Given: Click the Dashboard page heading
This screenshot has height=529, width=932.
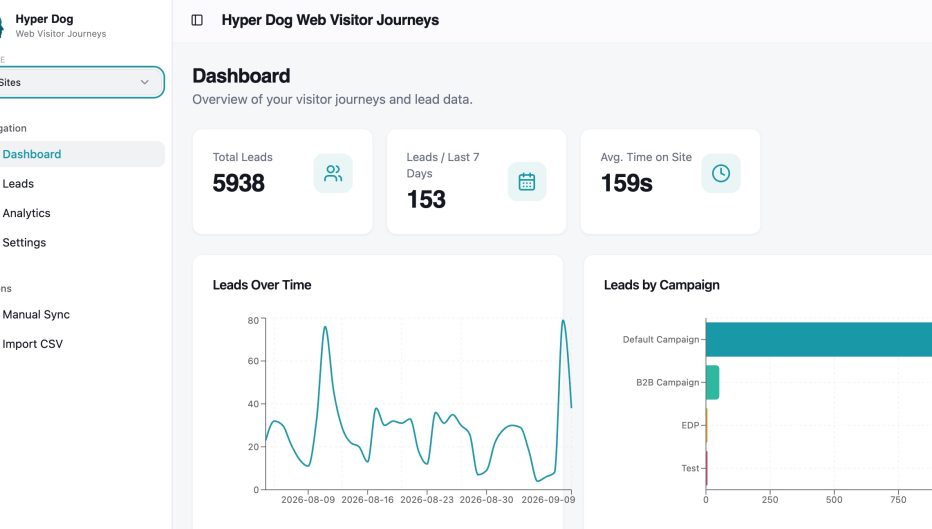Looking at the screenshot, I should (x=241, y=75).
